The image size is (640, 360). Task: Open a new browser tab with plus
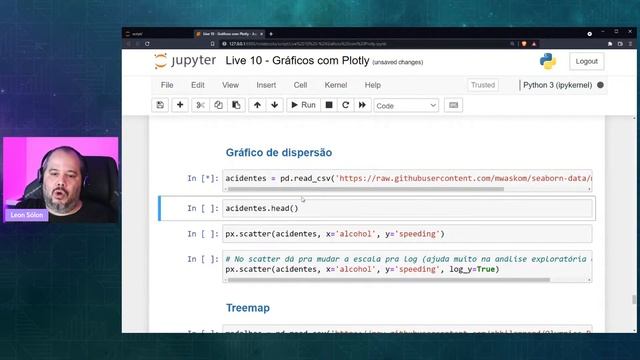[x=271, y=34]
